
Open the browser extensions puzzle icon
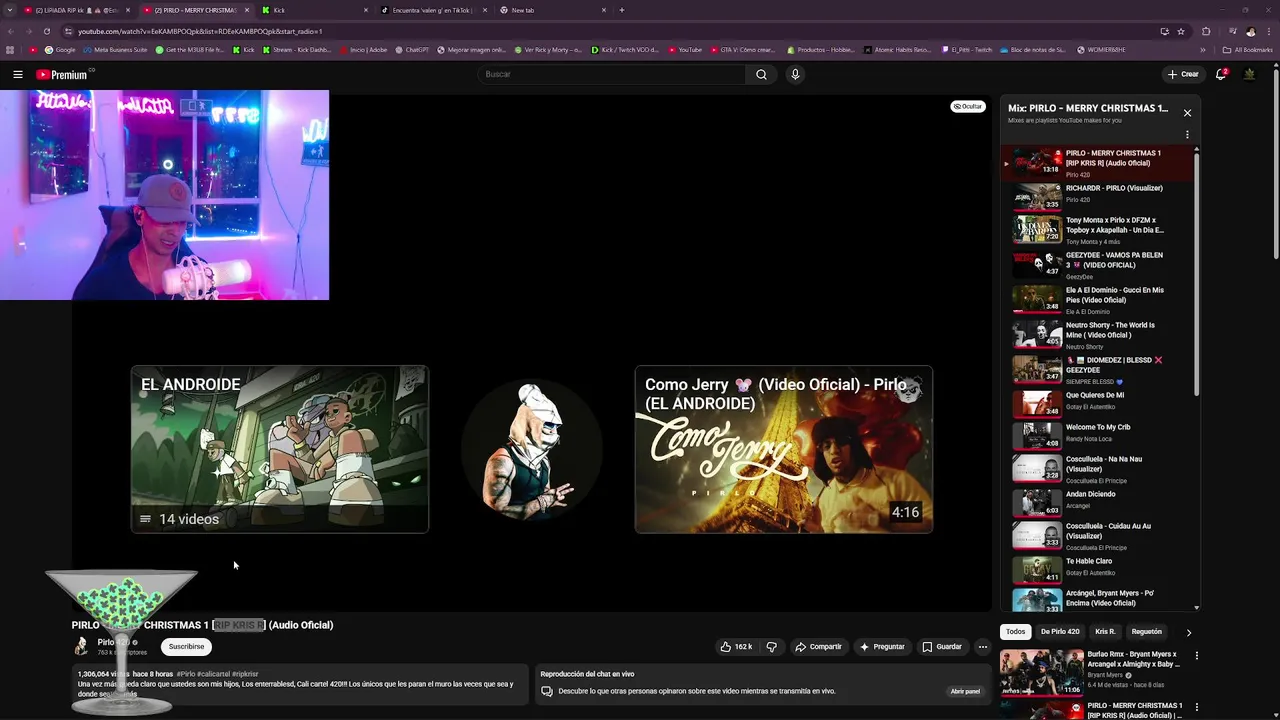pos(1206,31)
